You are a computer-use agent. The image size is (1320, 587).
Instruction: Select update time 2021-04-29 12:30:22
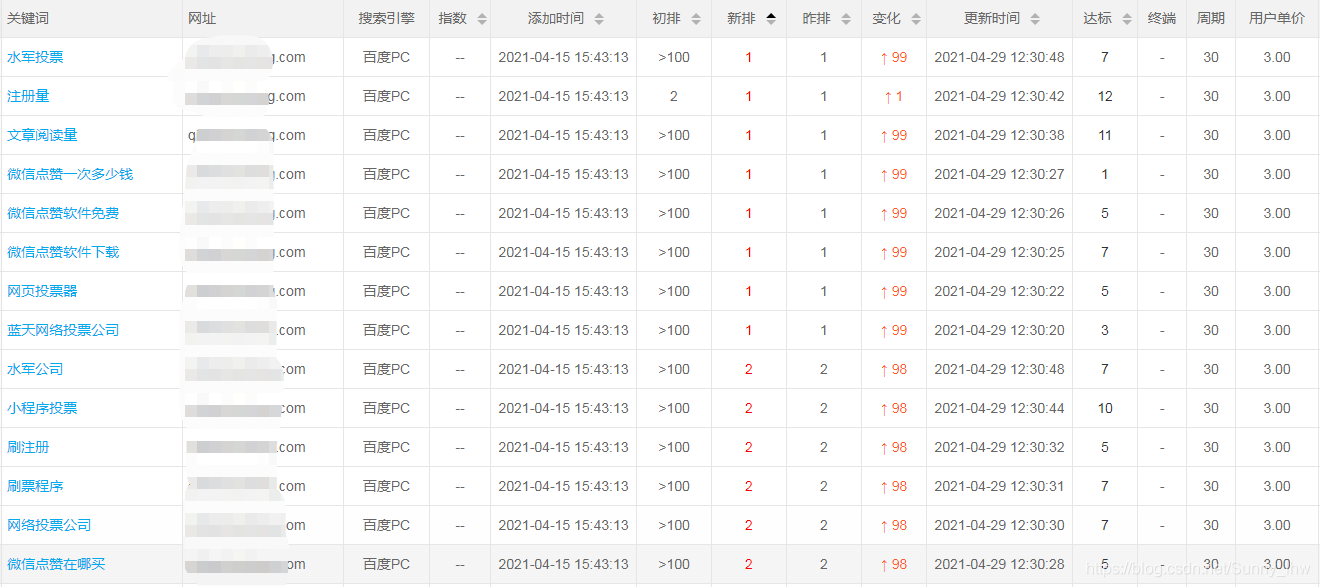[999, 291]
